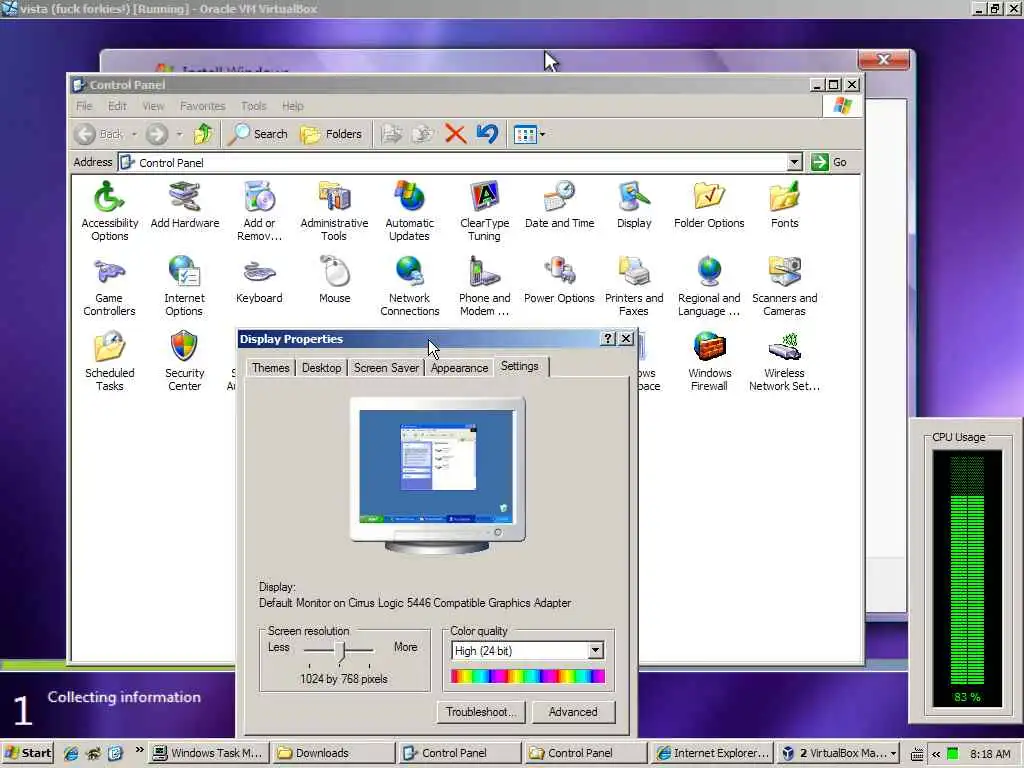Click the Address bar field

pyautogui.click(x=460, y=162)
